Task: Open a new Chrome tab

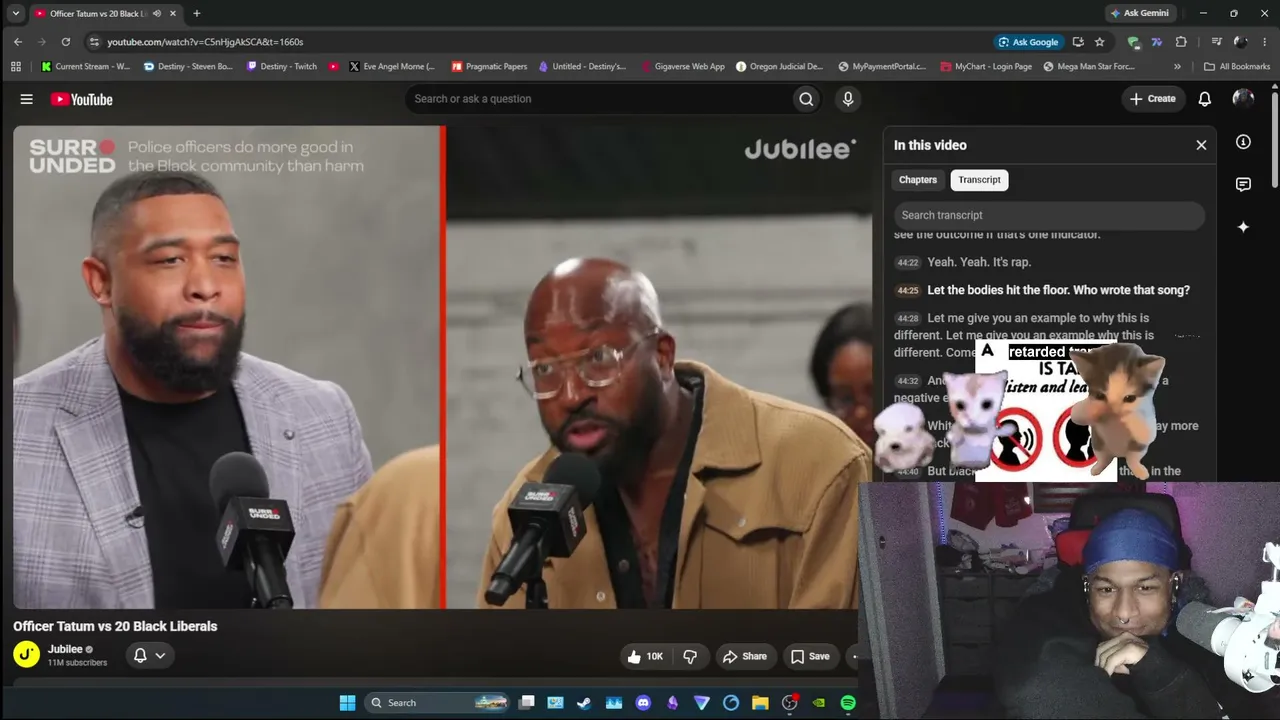Action: [x=196, y=14]
